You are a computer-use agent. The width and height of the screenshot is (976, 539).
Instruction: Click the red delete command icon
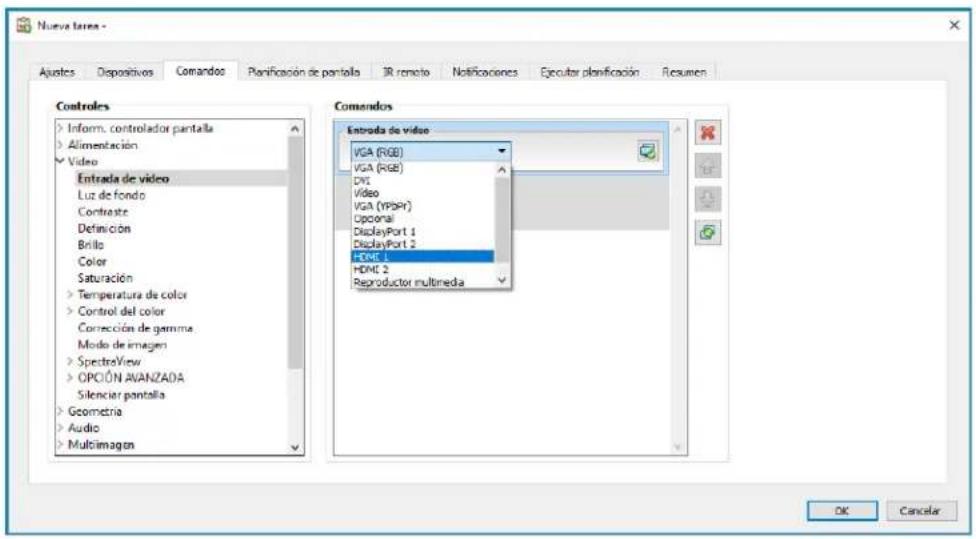[708, 133]
